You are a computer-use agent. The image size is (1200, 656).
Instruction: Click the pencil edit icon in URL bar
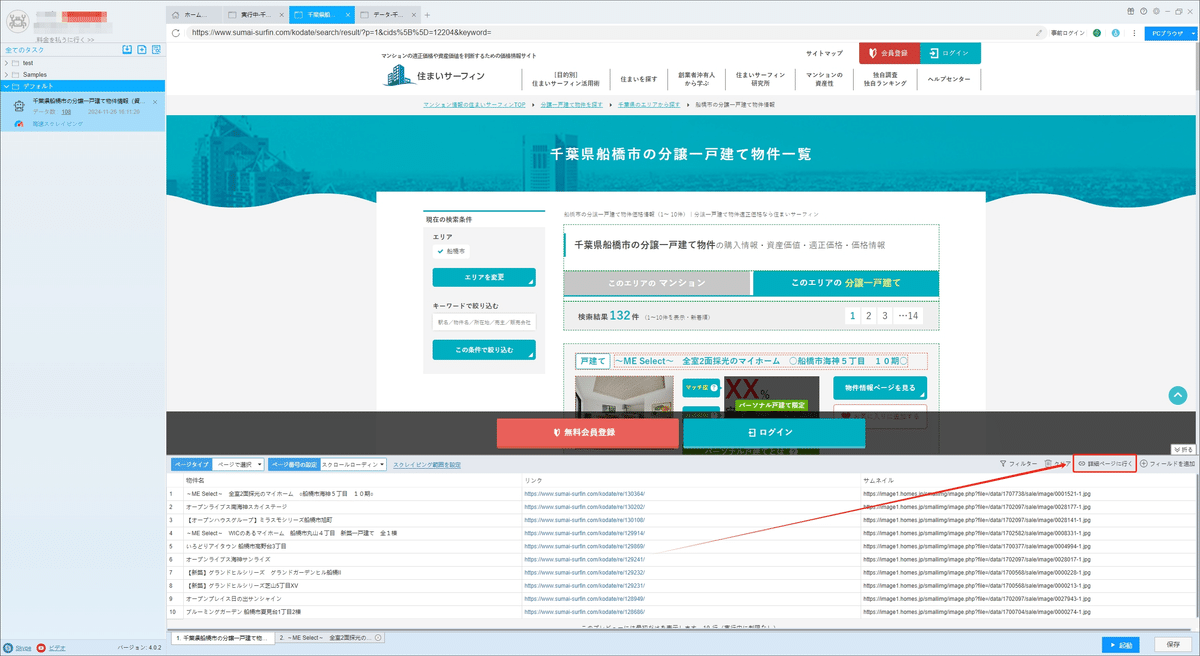[x=1040, y=32]
